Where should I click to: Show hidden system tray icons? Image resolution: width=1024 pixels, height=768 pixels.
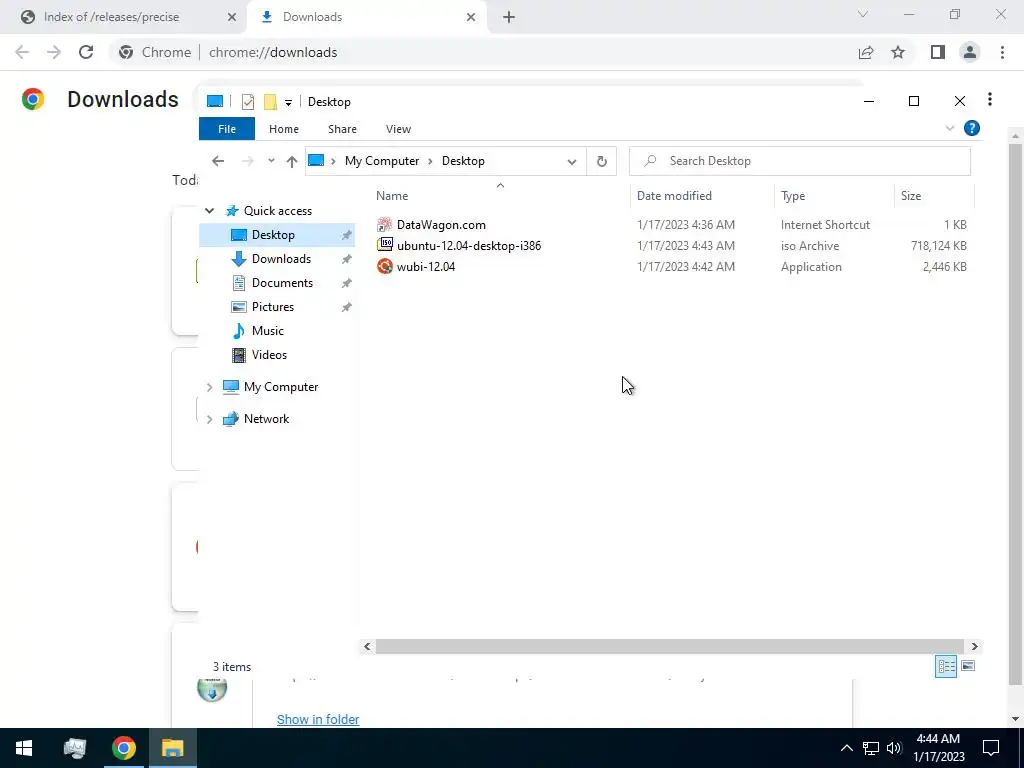click(x=846, y=748)
